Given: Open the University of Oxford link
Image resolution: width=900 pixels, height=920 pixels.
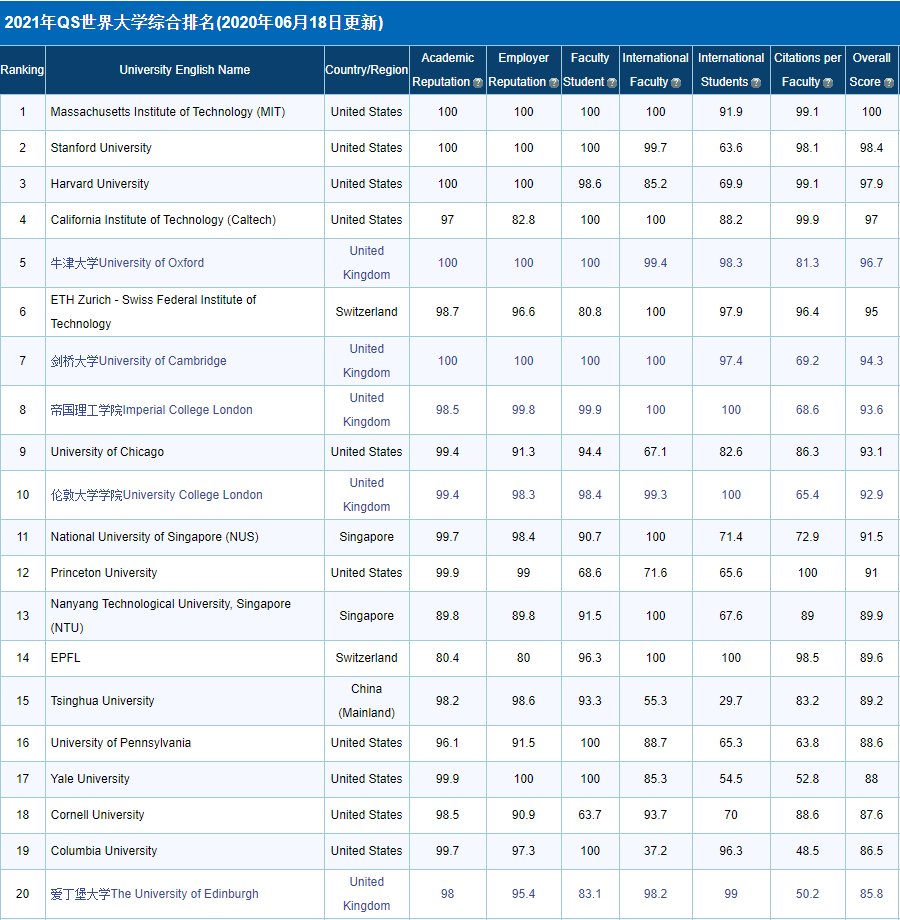Looking at the screenshot, I should (x=127, y=263).
